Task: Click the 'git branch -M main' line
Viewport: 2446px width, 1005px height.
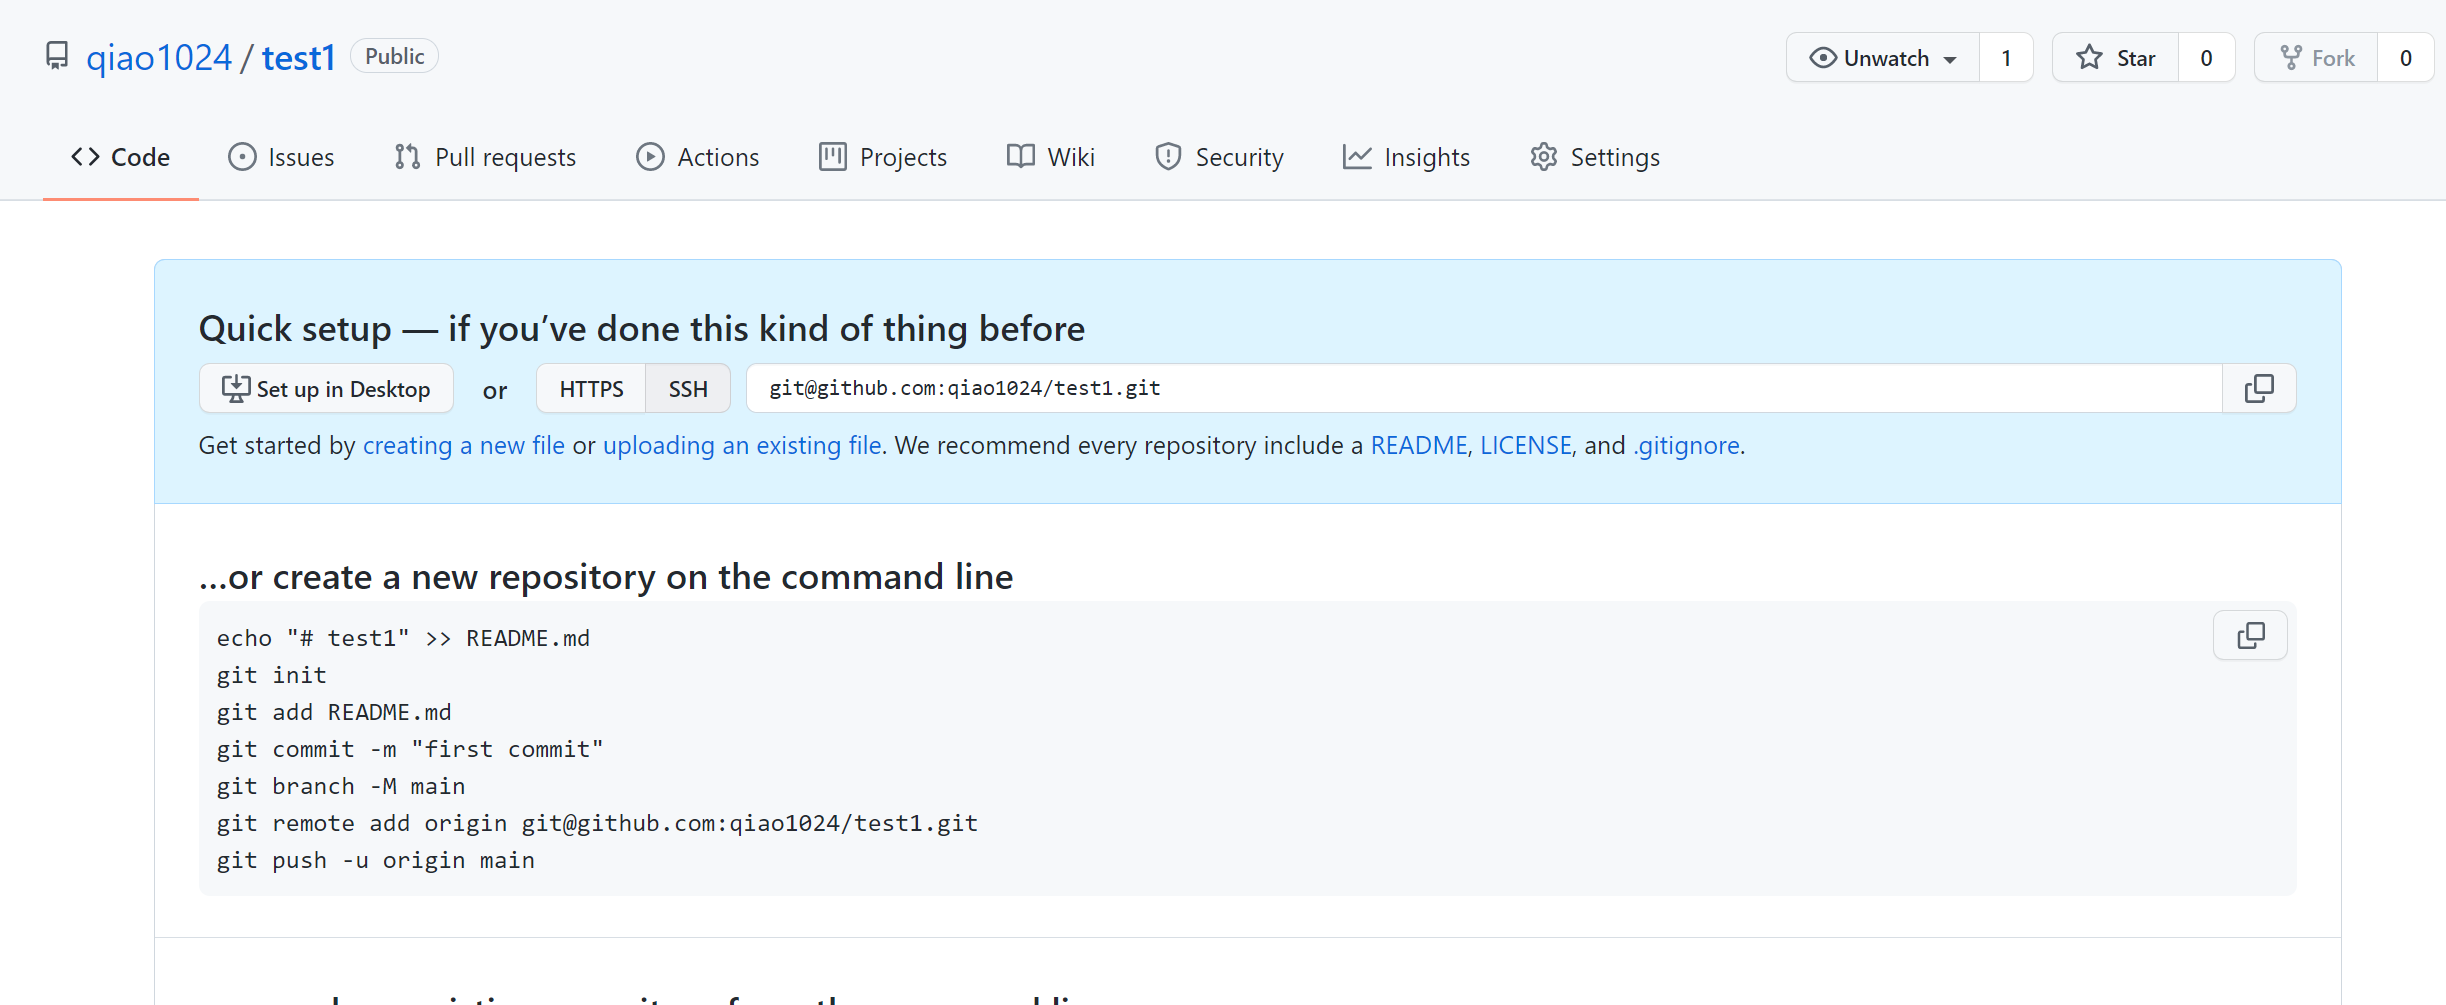Action: [x=341, y=786]
